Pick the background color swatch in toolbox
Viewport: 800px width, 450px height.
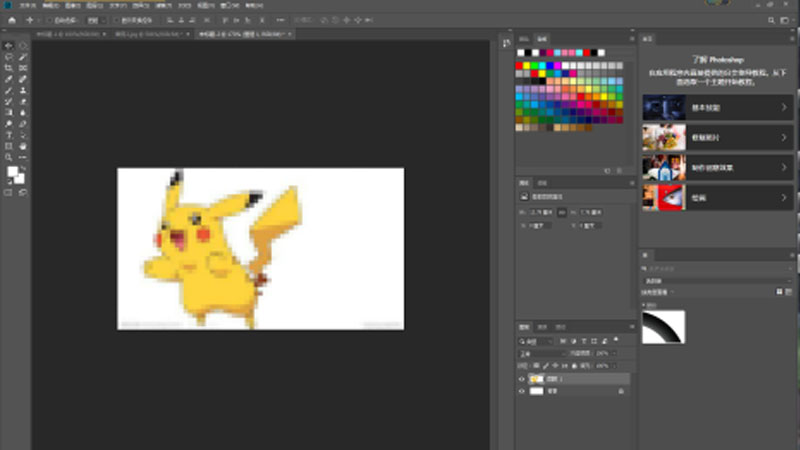point(19,179)
